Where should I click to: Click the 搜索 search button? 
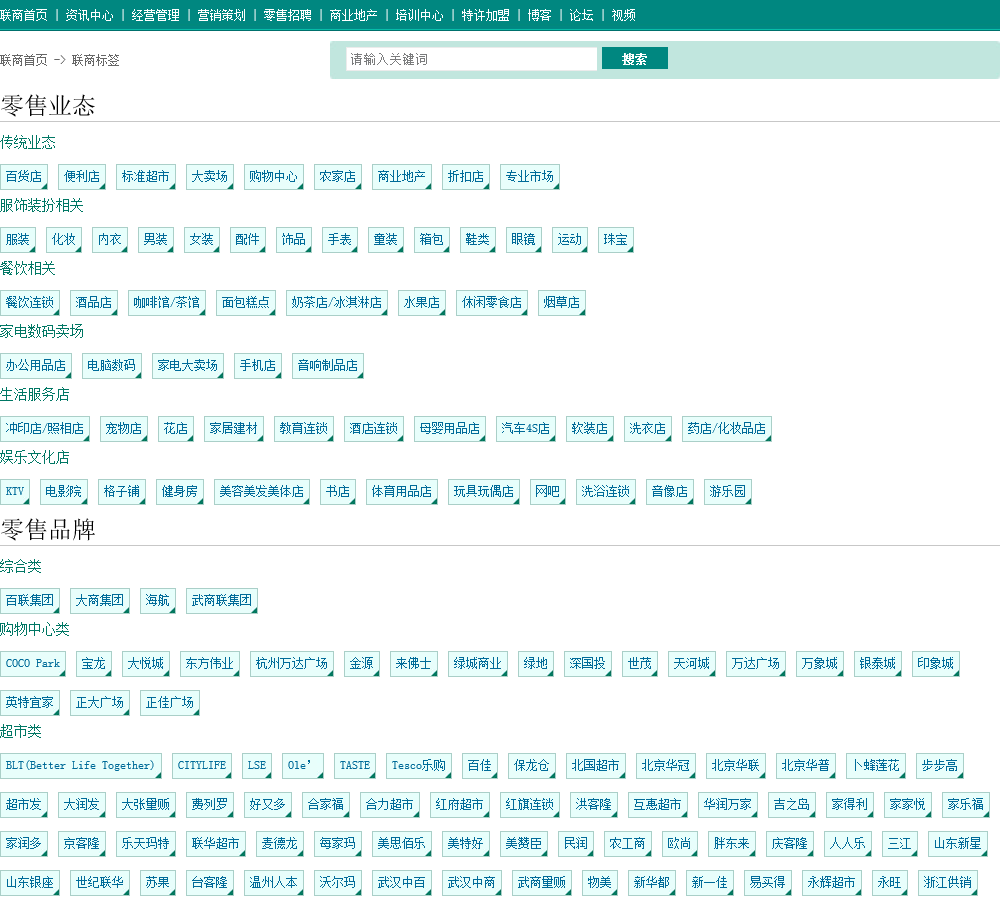[x=635, y=59]
